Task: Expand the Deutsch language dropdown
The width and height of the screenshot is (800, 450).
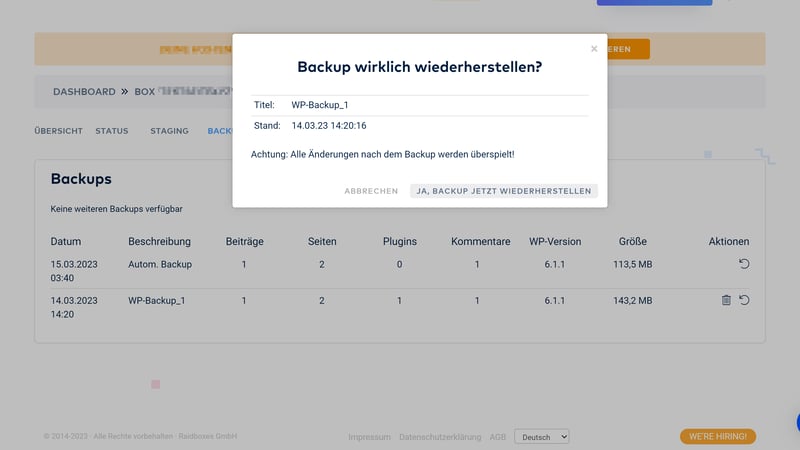Action: [542, 437]
